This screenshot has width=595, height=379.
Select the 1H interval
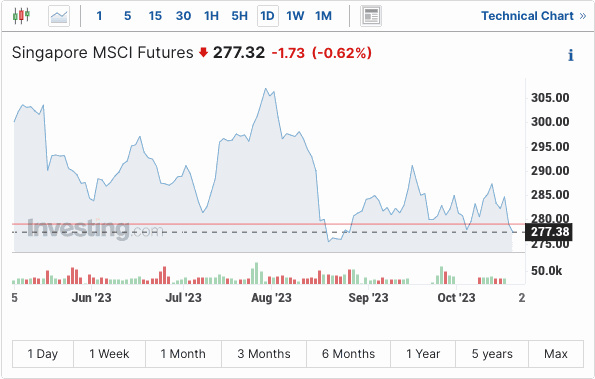point(211,16)
